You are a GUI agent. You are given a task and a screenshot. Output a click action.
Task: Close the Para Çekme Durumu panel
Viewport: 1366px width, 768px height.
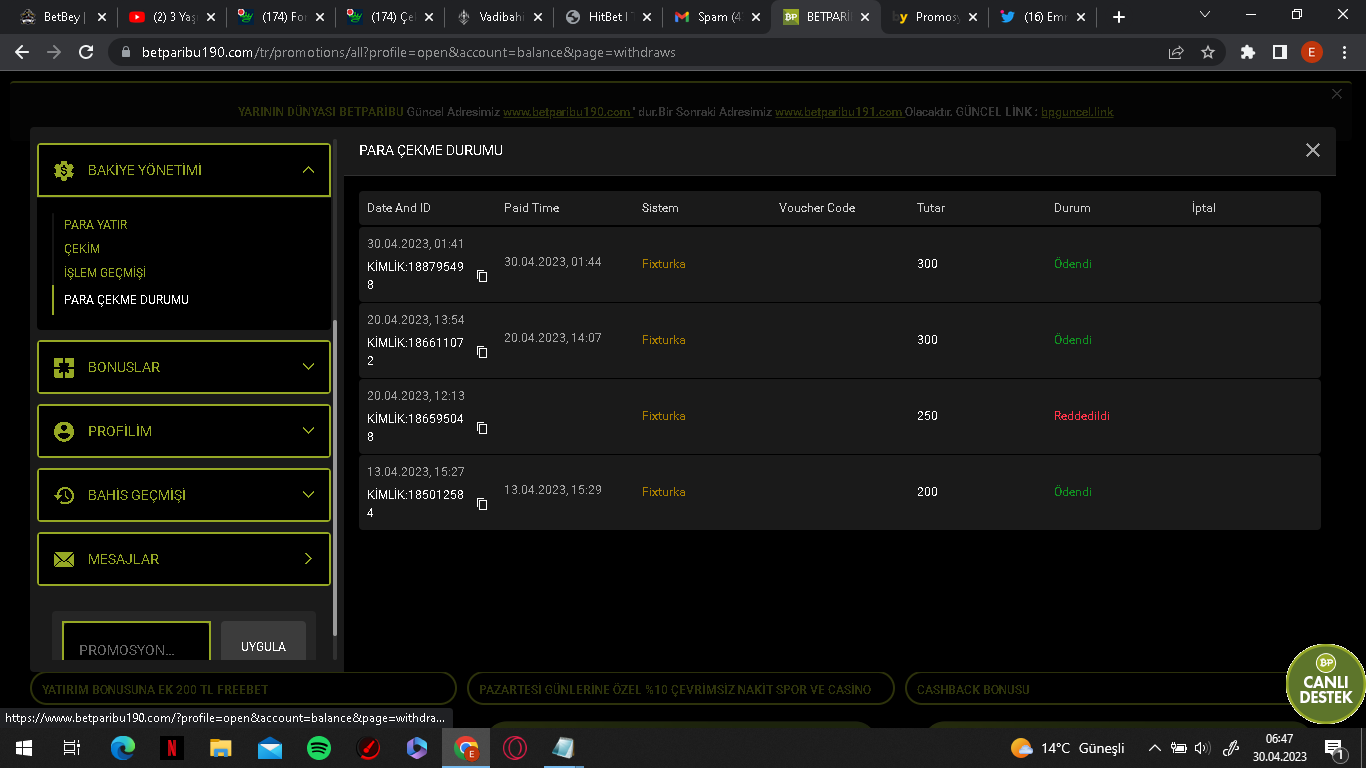coord(1313,150)
